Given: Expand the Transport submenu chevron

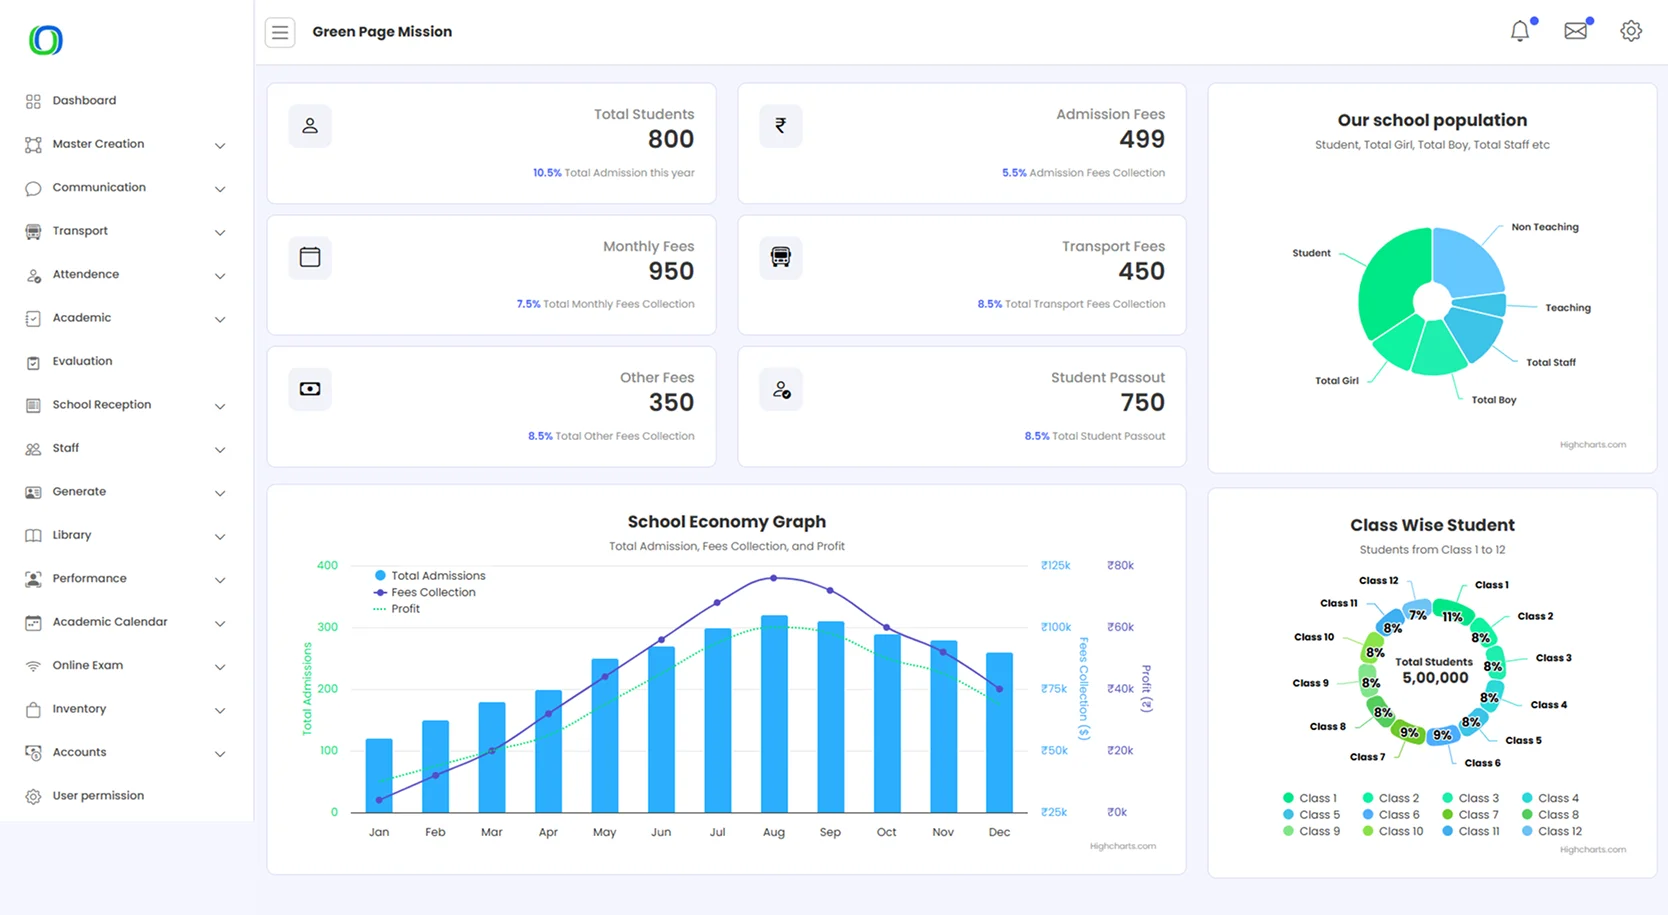Looking at the screenshot, I should click(x=220, y=233).
